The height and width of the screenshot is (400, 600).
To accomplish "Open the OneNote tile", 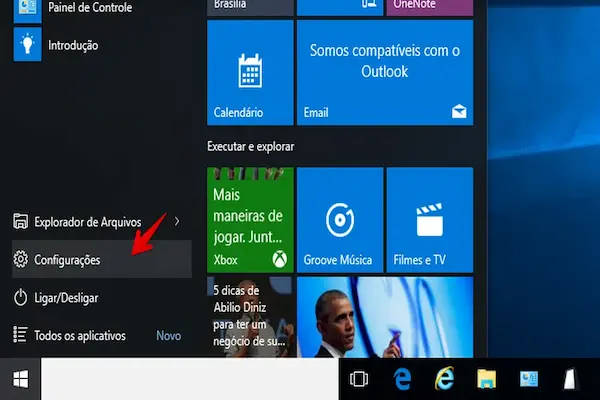I will pyautogui.click(x=429, y=8).
